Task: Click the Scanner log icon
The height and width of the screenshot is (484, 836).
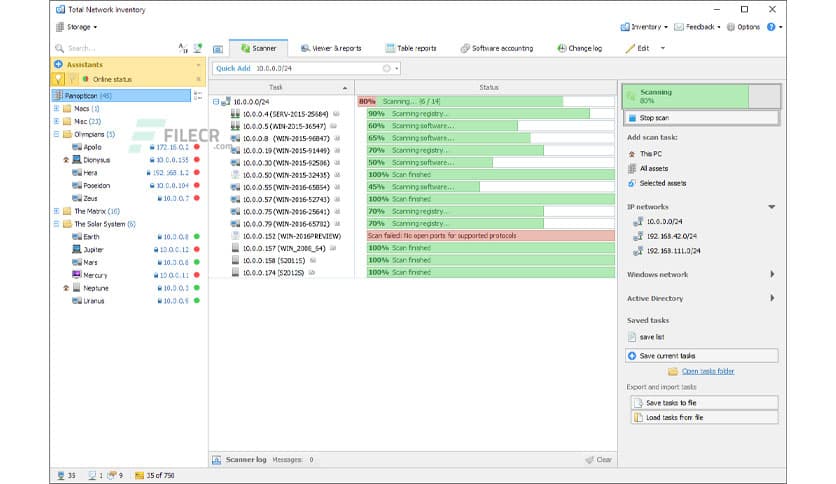Action: pos(216,459)
